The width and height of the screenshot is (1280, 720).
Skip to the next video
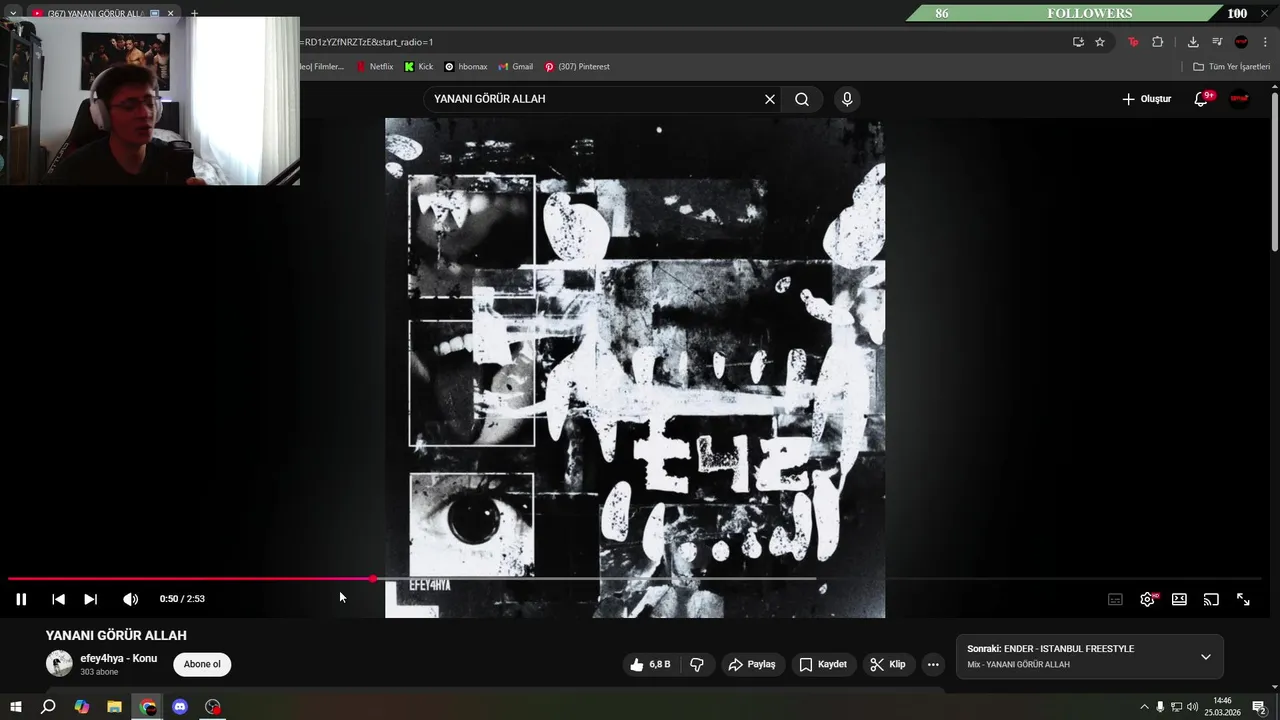[91, 599]
